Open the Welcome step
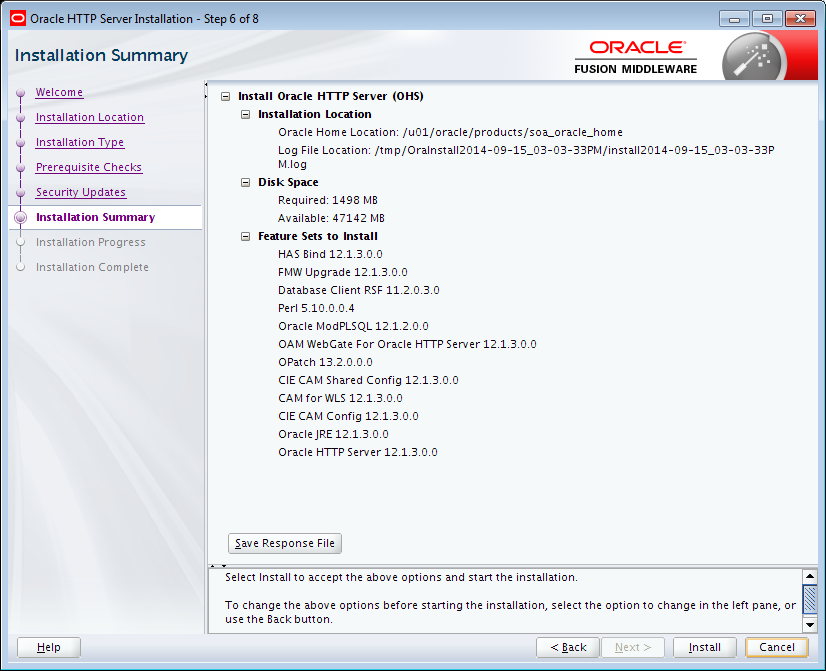 pos(59,92)
